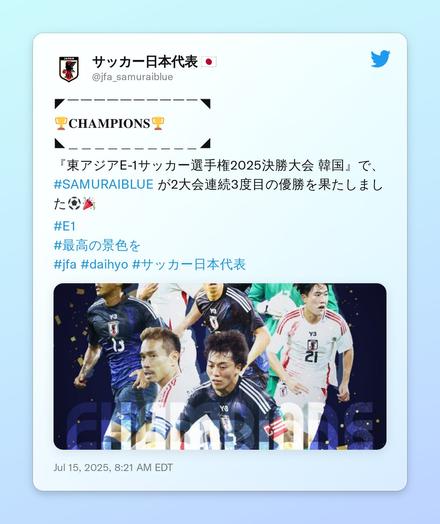The image size is (440, 524).
Task: Click the right trophy emoji
Action: click(158, 123)
